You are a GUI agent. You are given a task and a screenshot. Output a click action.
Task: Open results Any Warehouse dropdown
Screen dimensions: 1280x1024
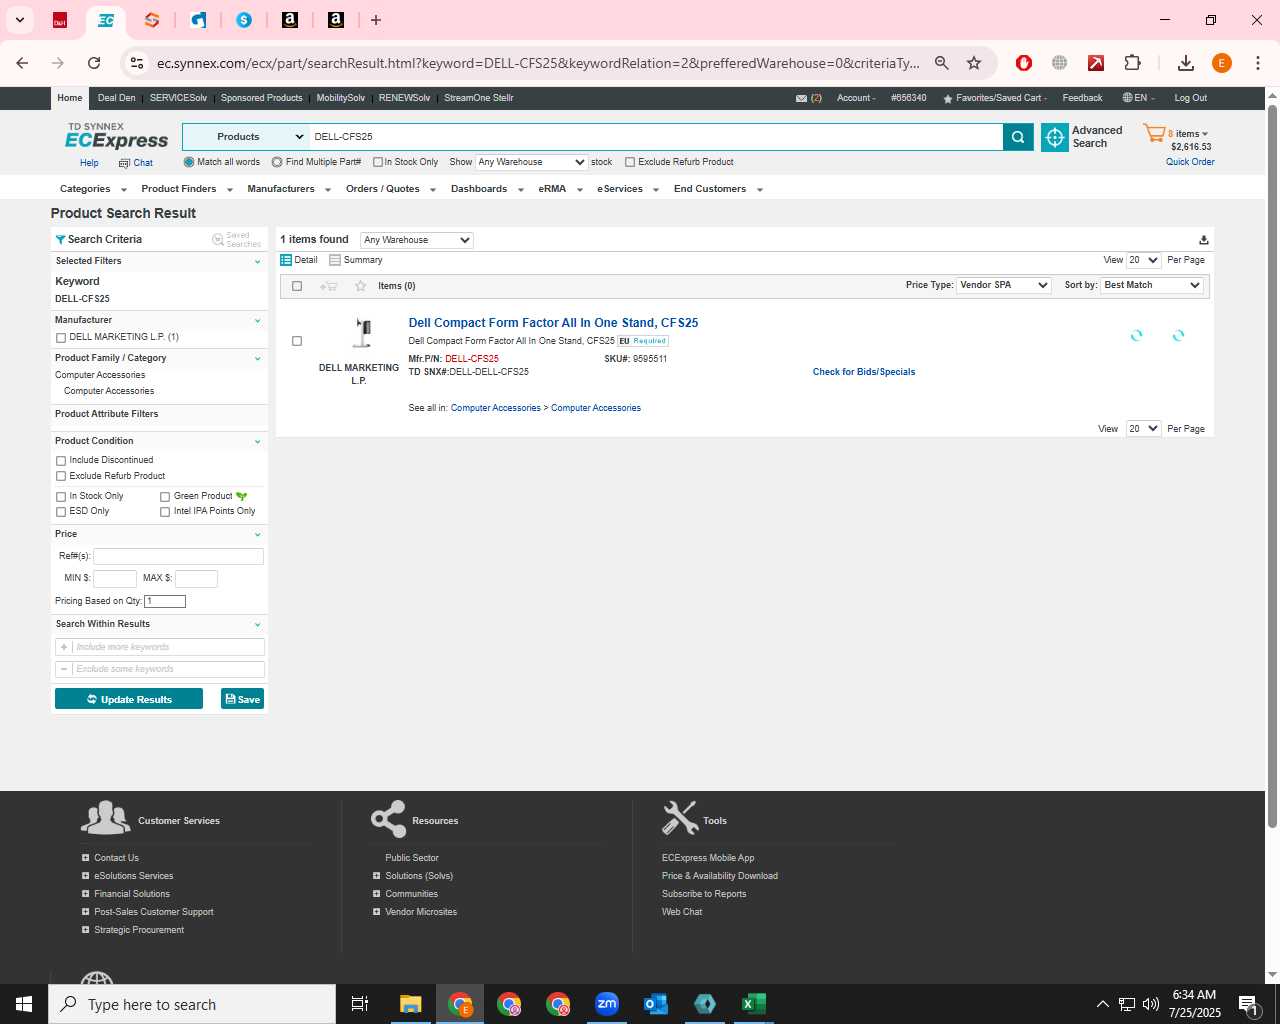pos(416,240)
